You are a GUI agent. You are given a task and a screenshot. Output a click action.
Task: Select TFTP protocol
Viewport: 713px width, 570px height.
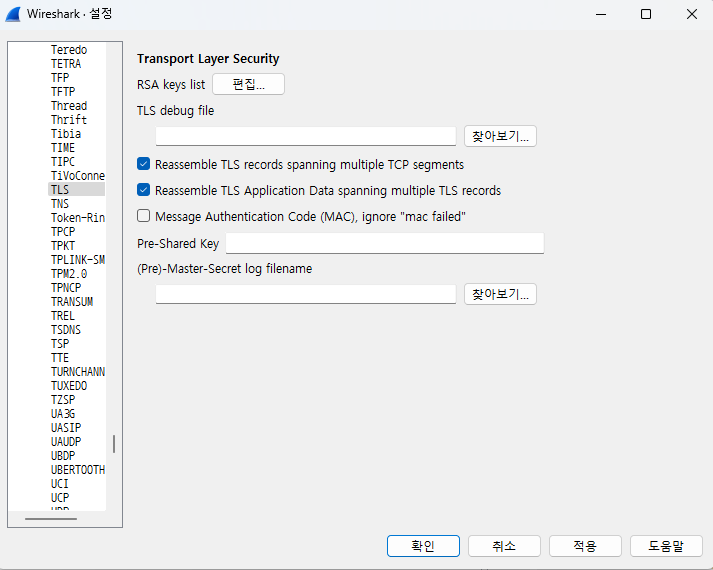click(x=63, y=92)
